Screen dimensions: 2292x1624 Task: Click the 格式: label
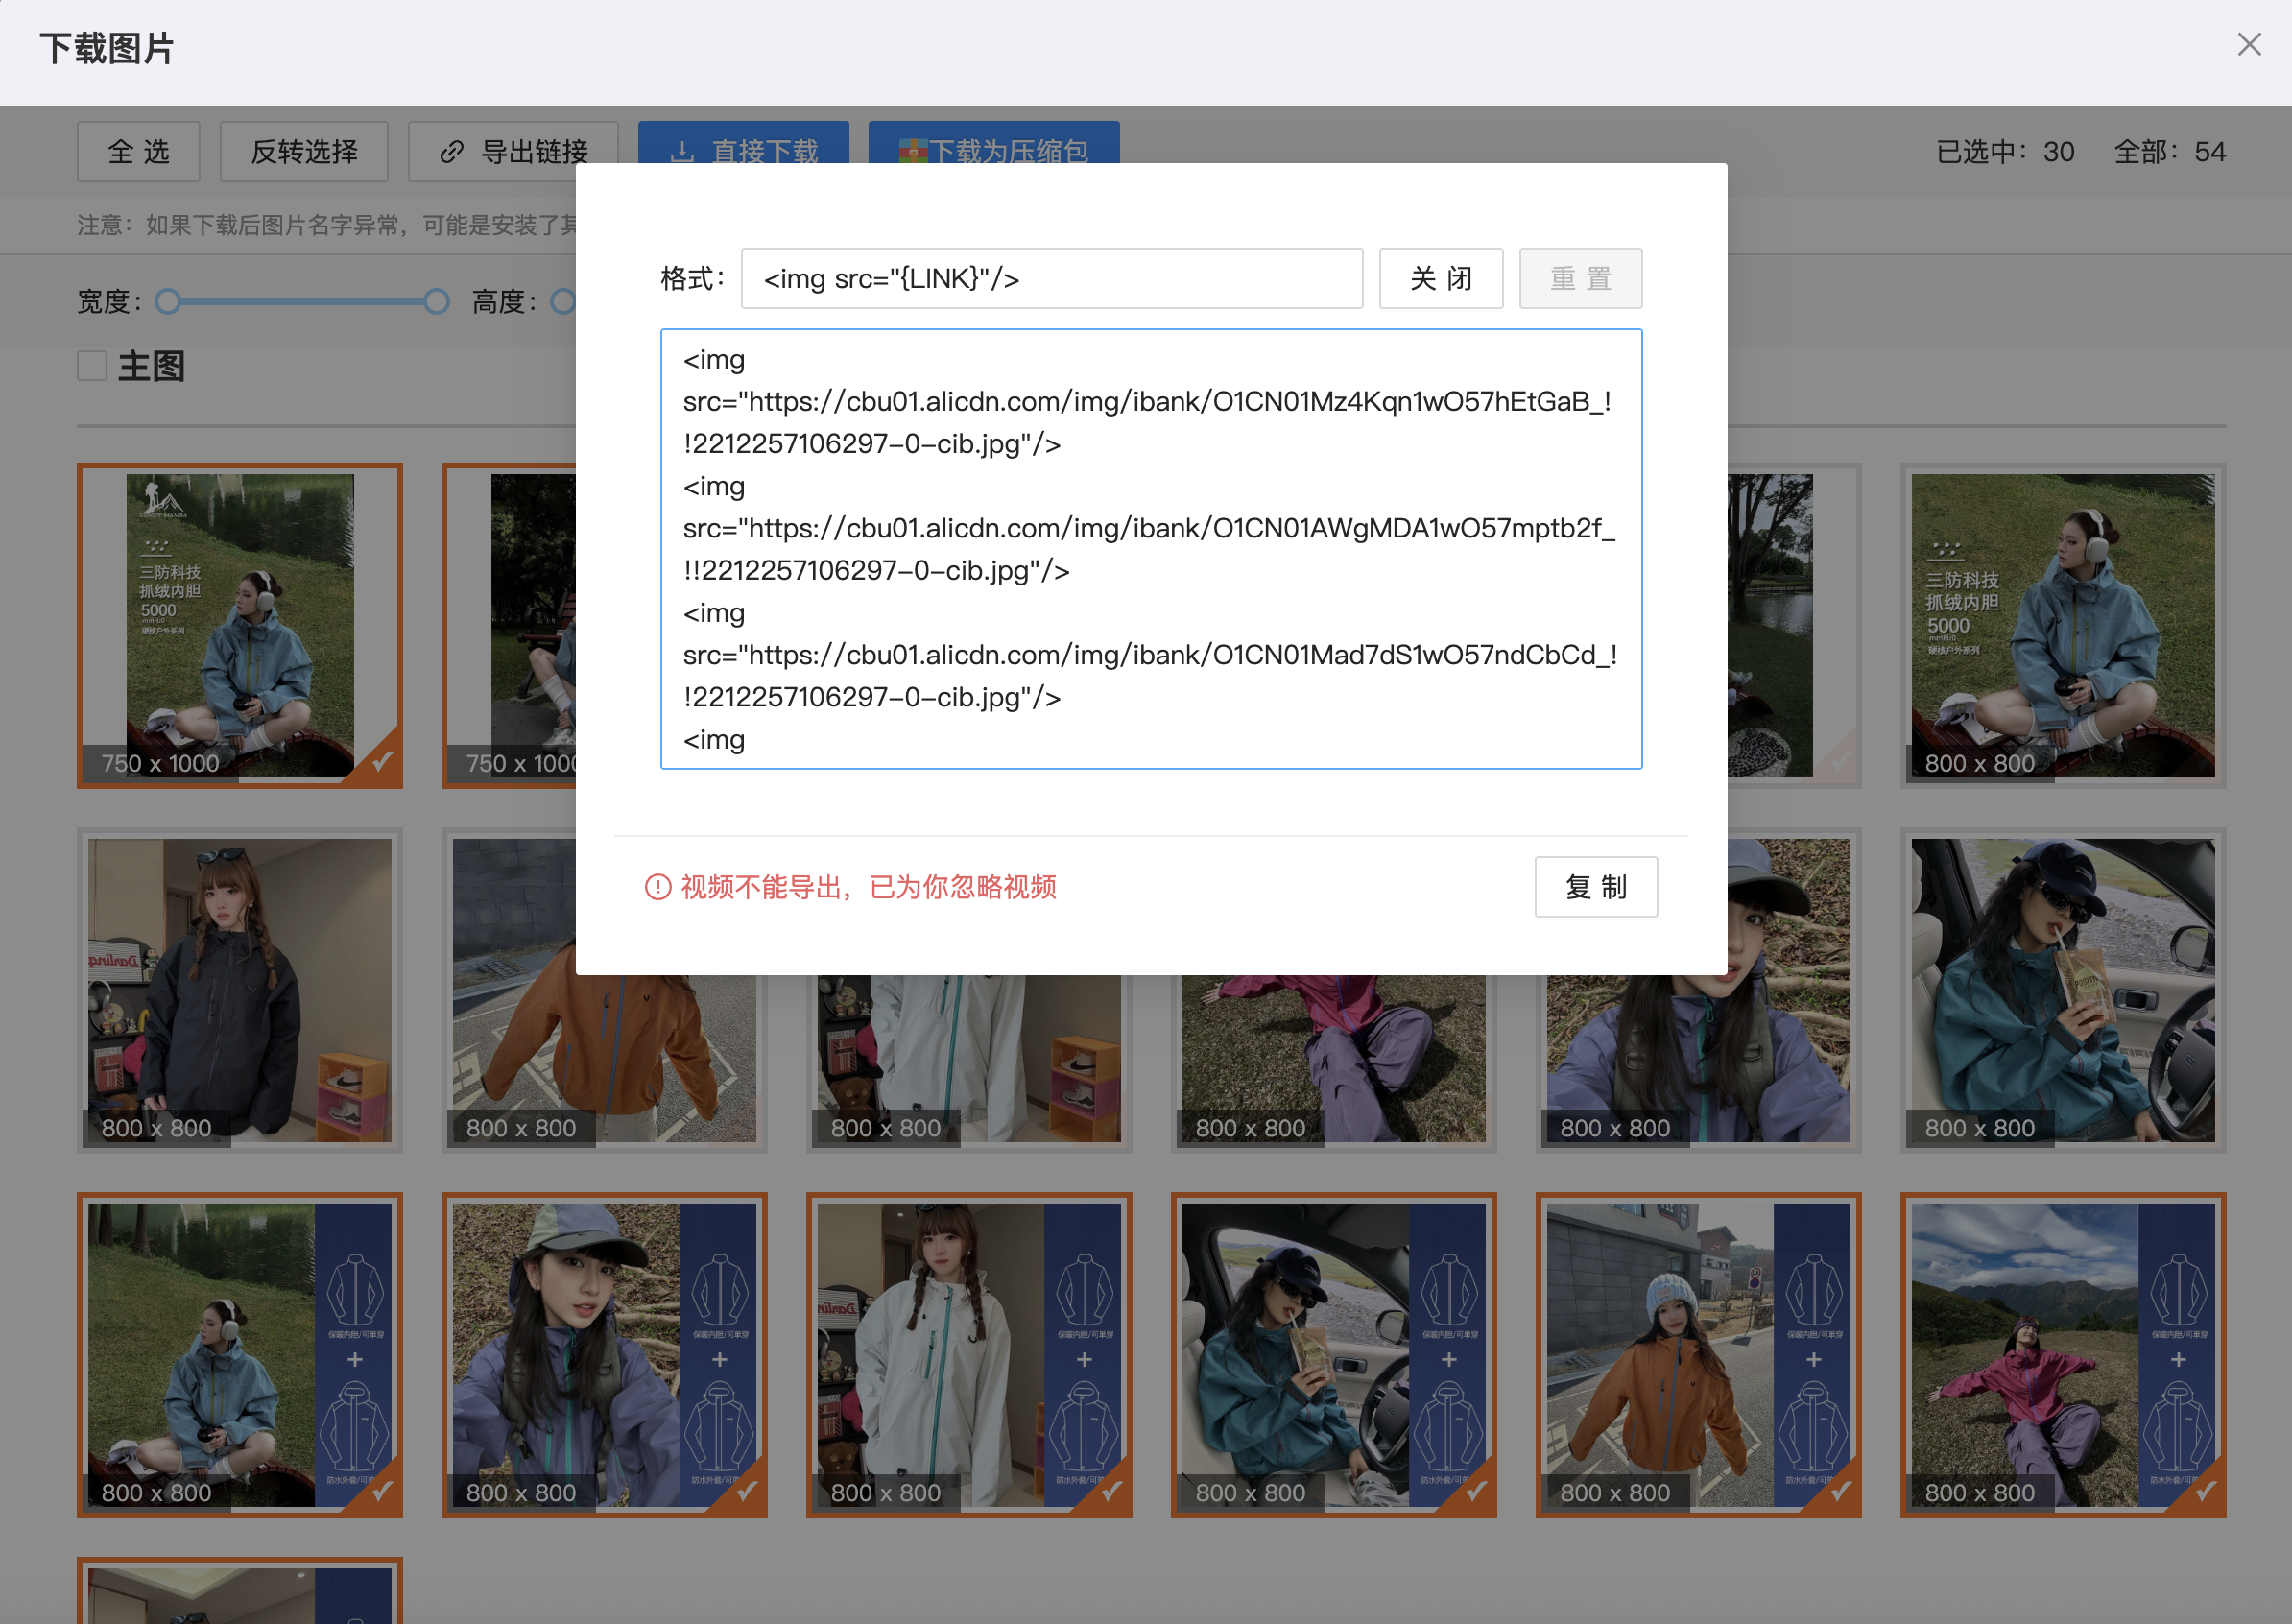692,279
